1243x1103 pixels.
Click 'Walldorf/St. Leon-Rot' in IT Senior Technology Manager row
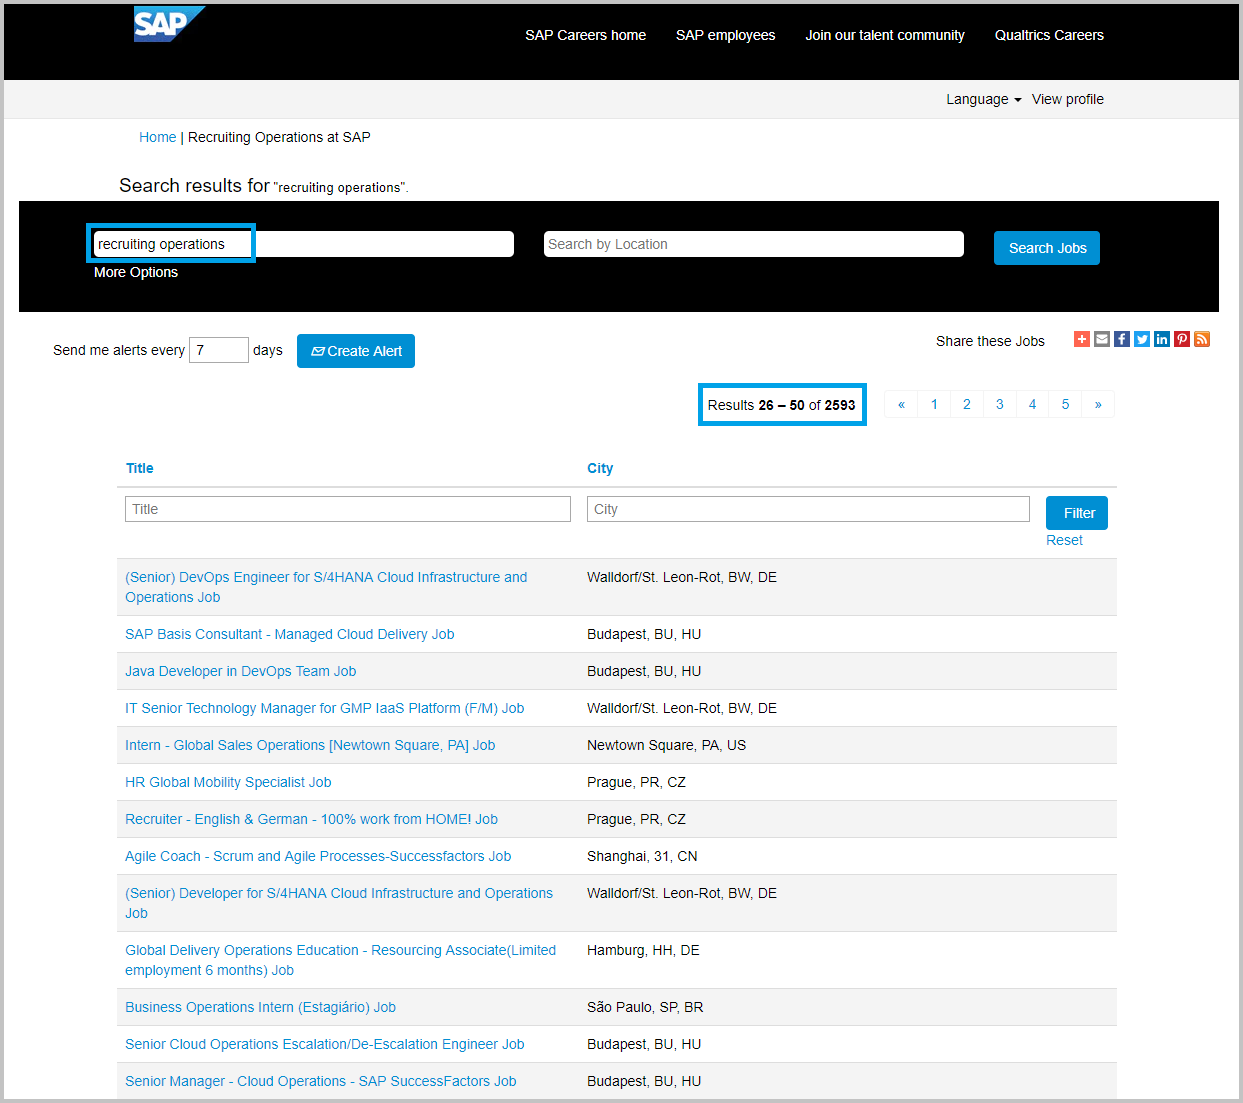[682, 708]
